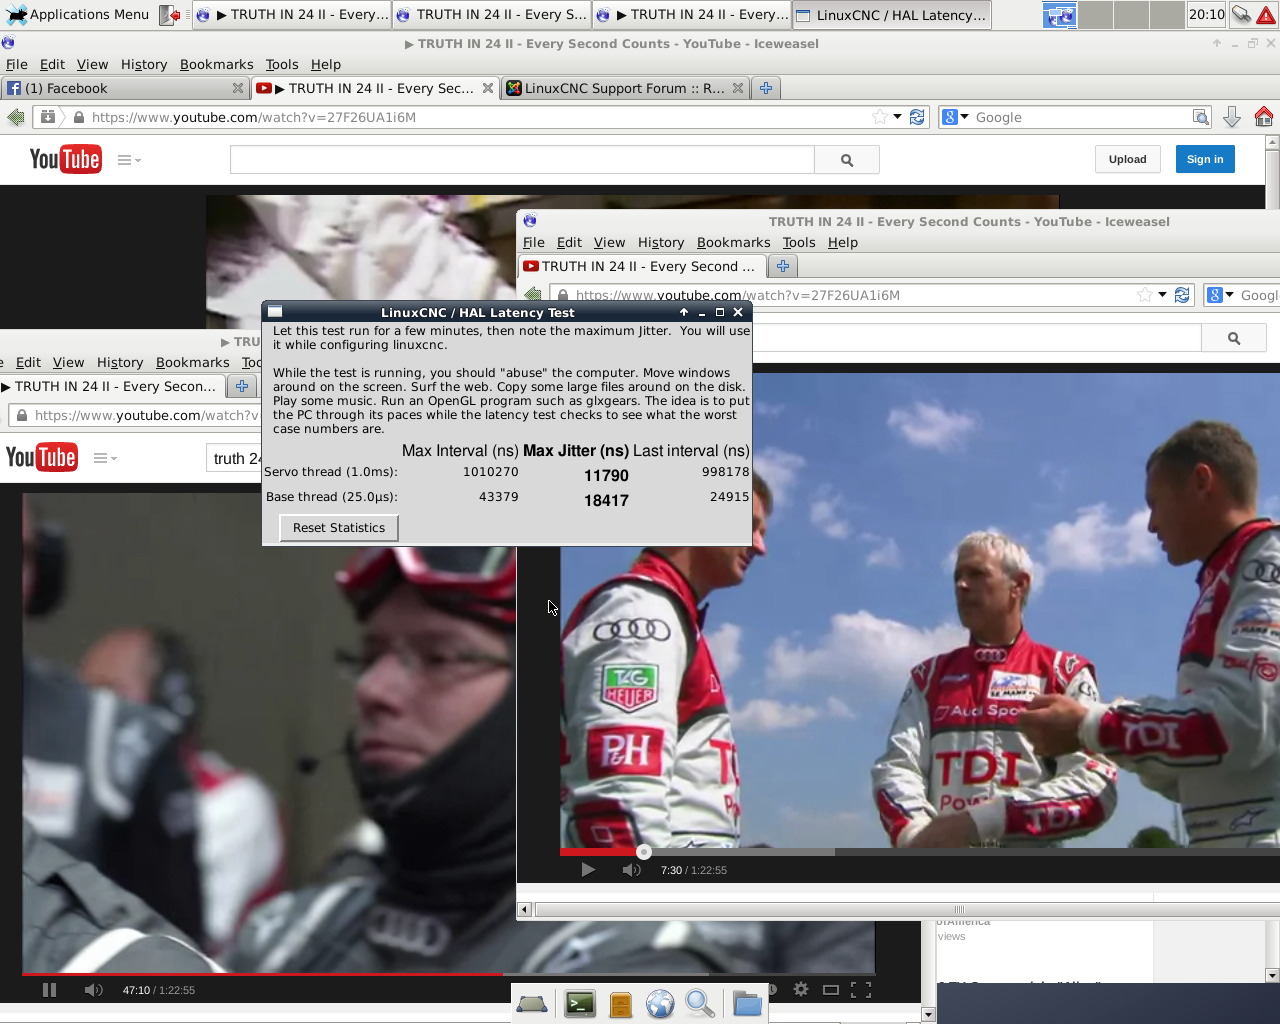Viewport: 1280px width, 1024px height.
Task: Open the workspace switcher icon in panel
Action: point(1059,15)
